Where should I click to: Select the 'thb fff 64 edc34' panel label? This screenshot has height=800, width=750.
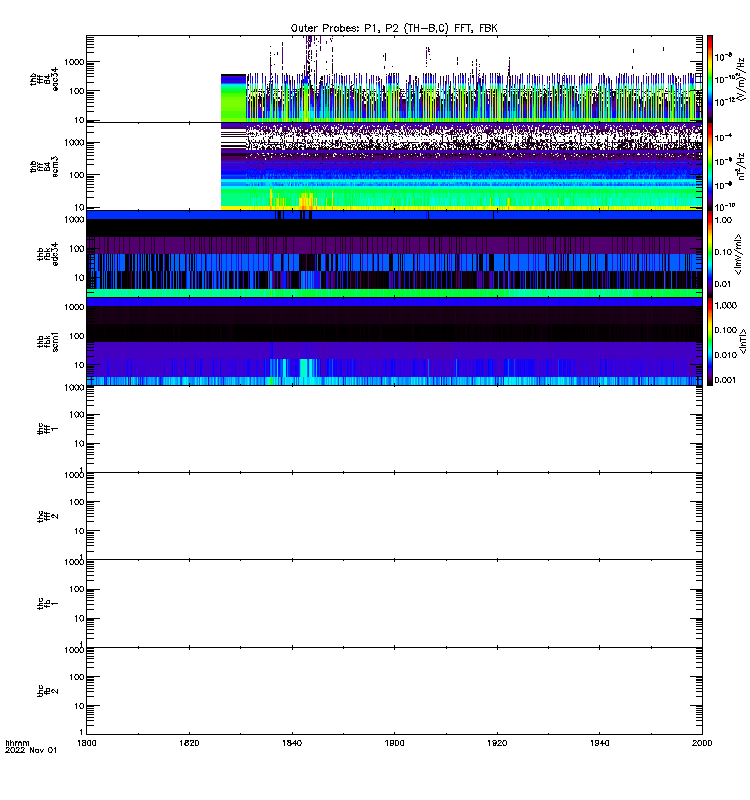[44, 79]
